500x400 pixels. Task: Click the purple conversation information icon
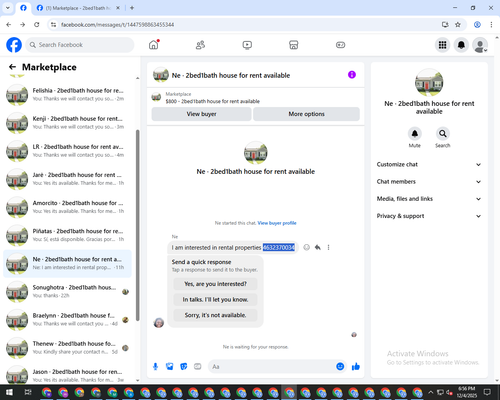tap(352, 75)
